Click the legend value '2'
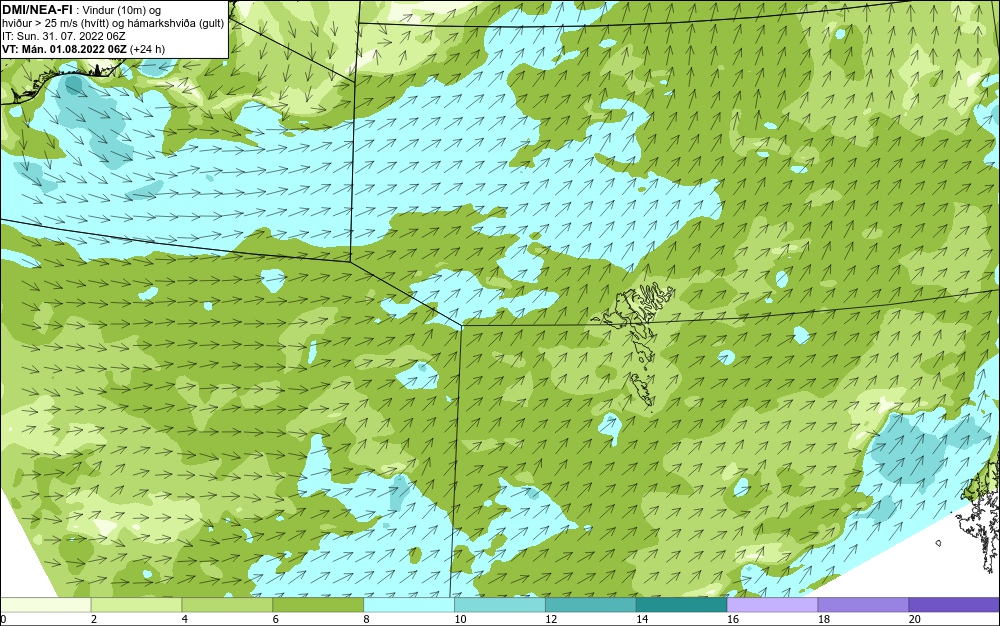1000x626 pixels. pyautogui.click(x=94, y=619)
